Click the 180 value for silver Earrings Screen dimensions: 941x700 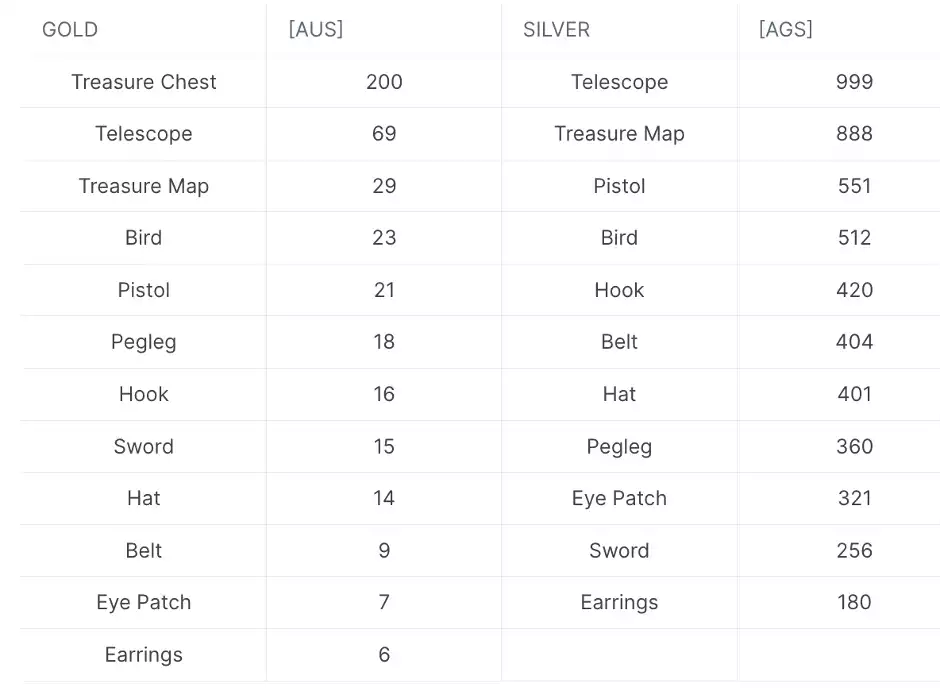(855, 602)
